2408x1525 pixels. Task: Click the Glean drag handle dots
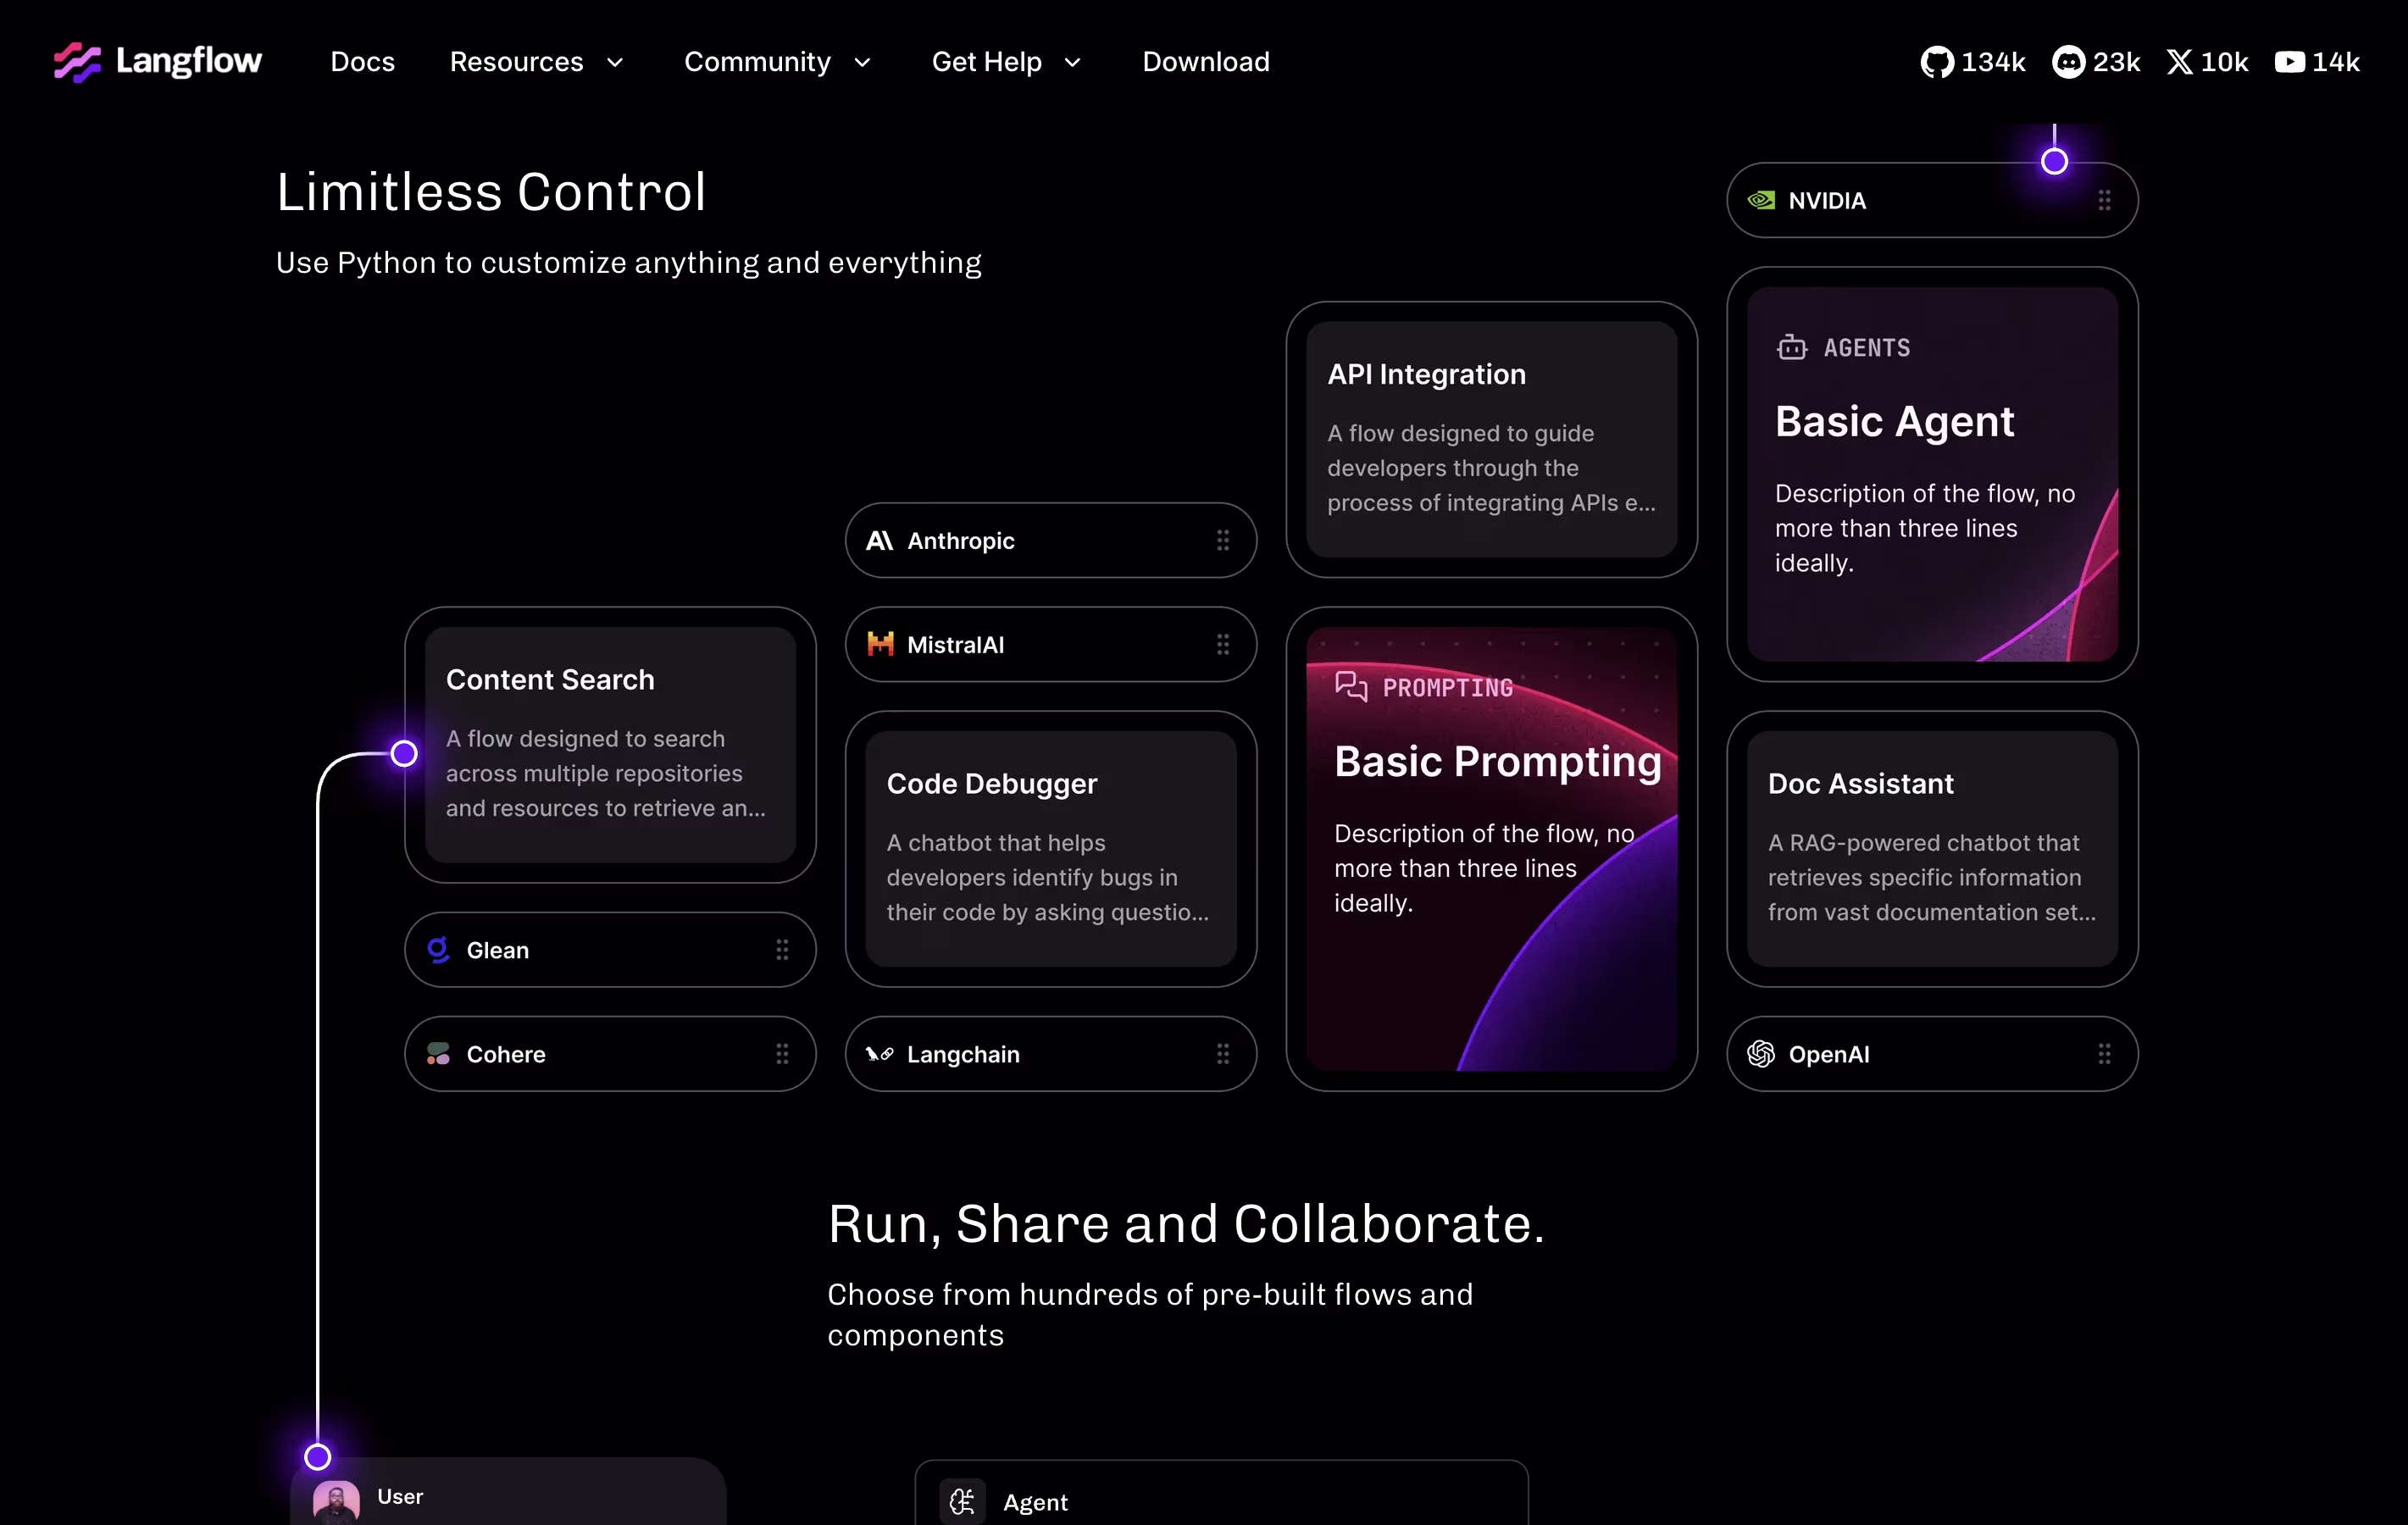tap(782, 950)
